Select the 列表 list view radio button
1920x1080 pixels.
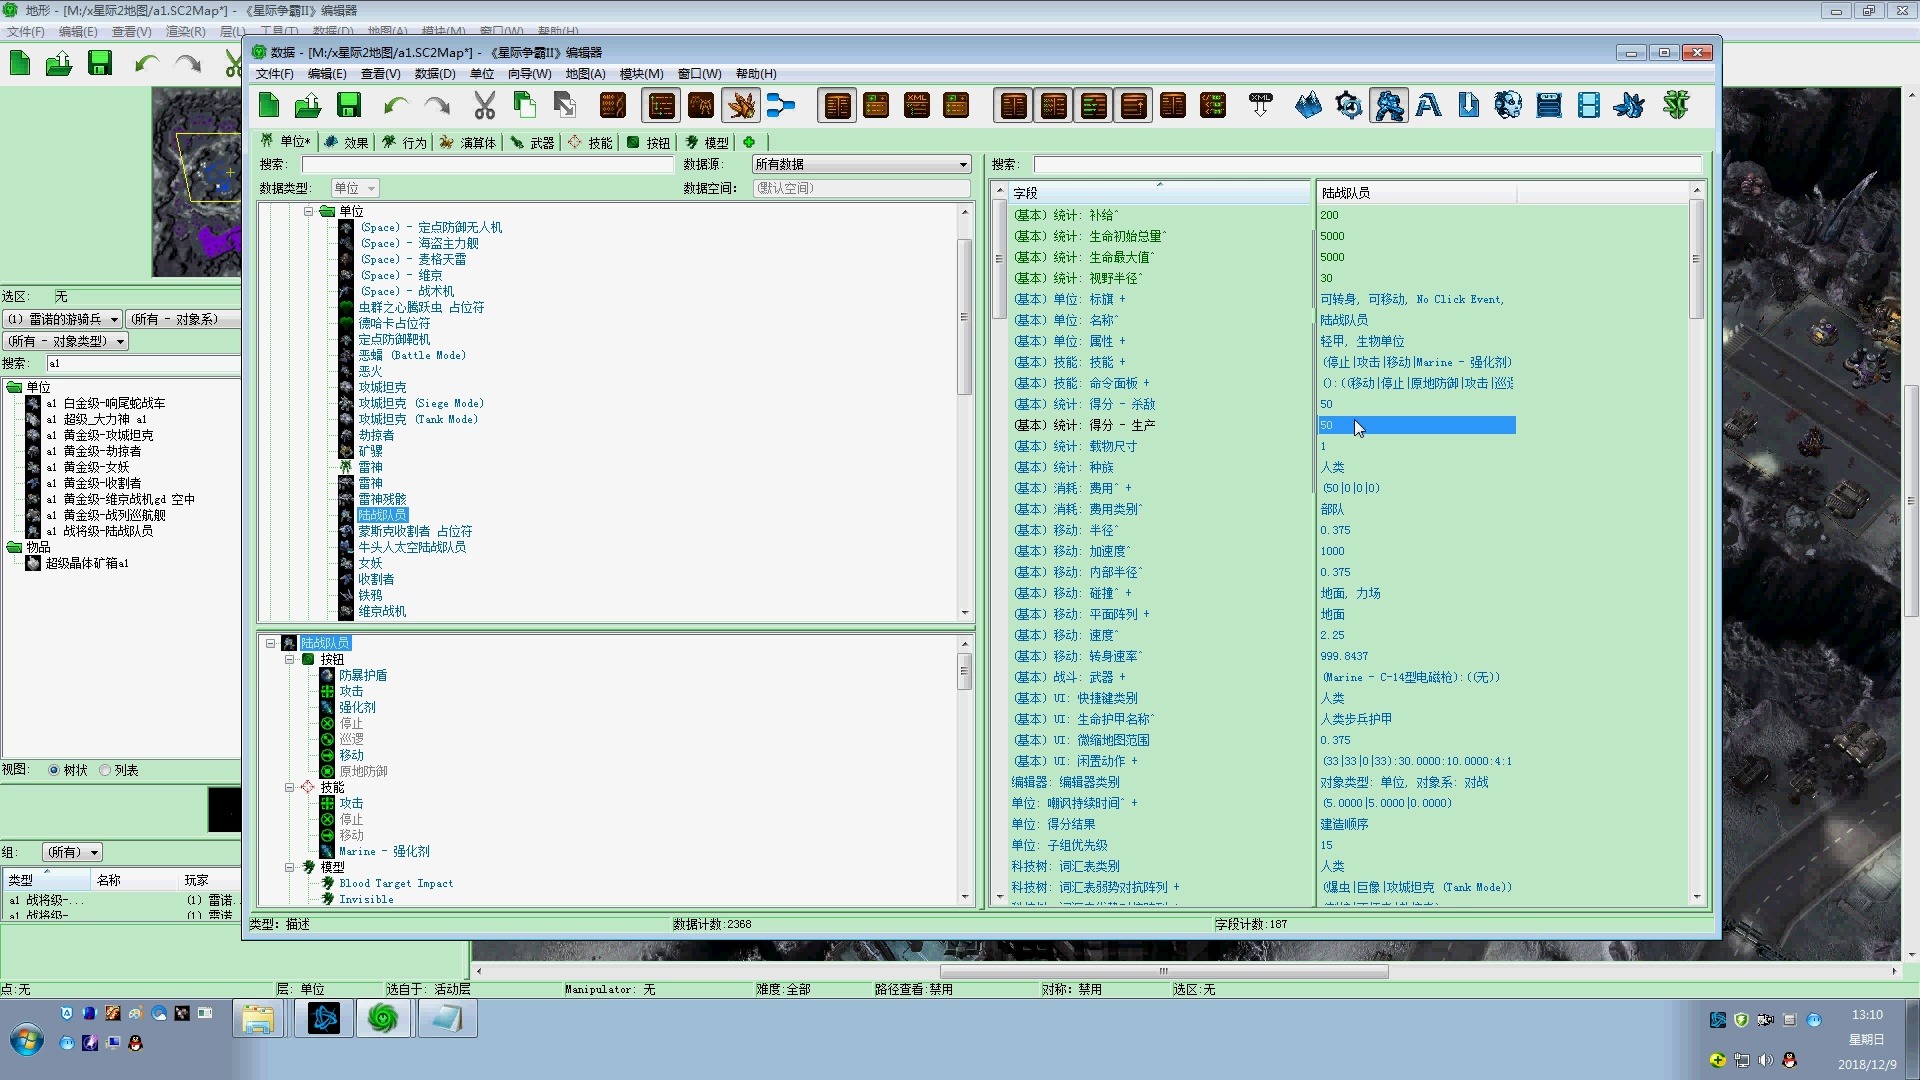click(105, 770)
